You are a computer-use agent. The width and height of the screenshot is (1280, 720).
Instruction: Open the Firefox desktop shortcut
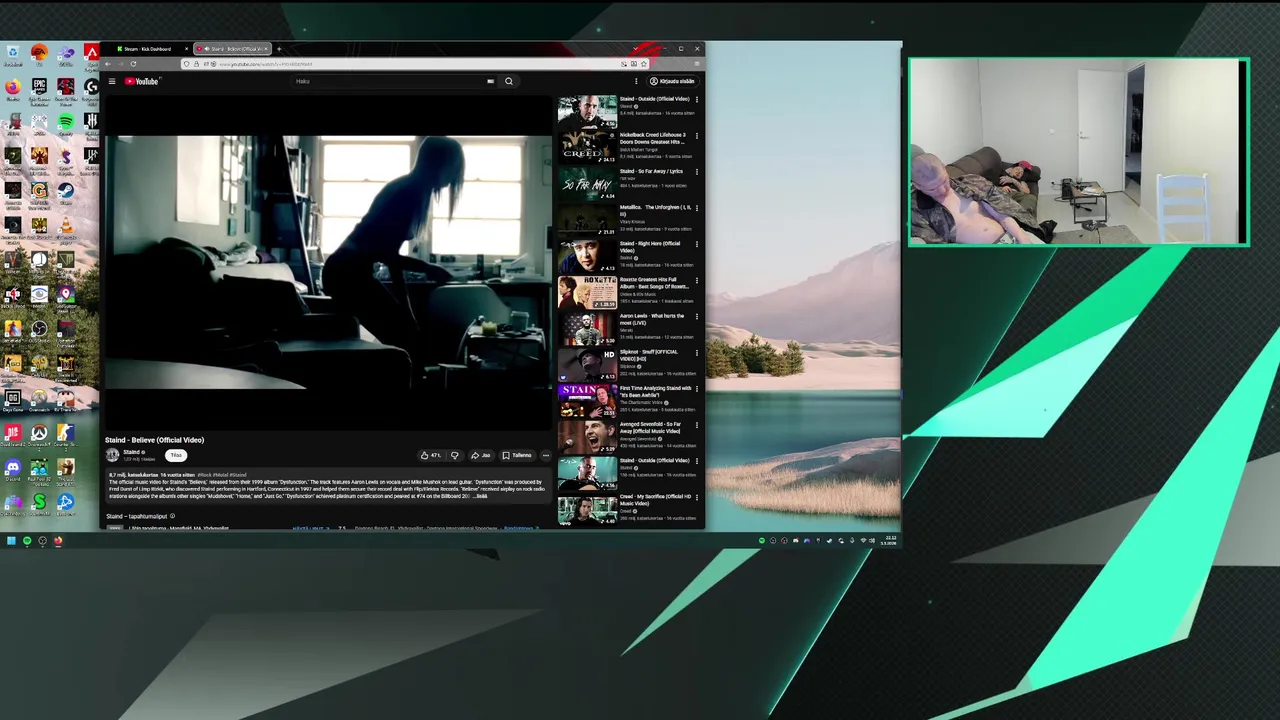click(13, 88)
